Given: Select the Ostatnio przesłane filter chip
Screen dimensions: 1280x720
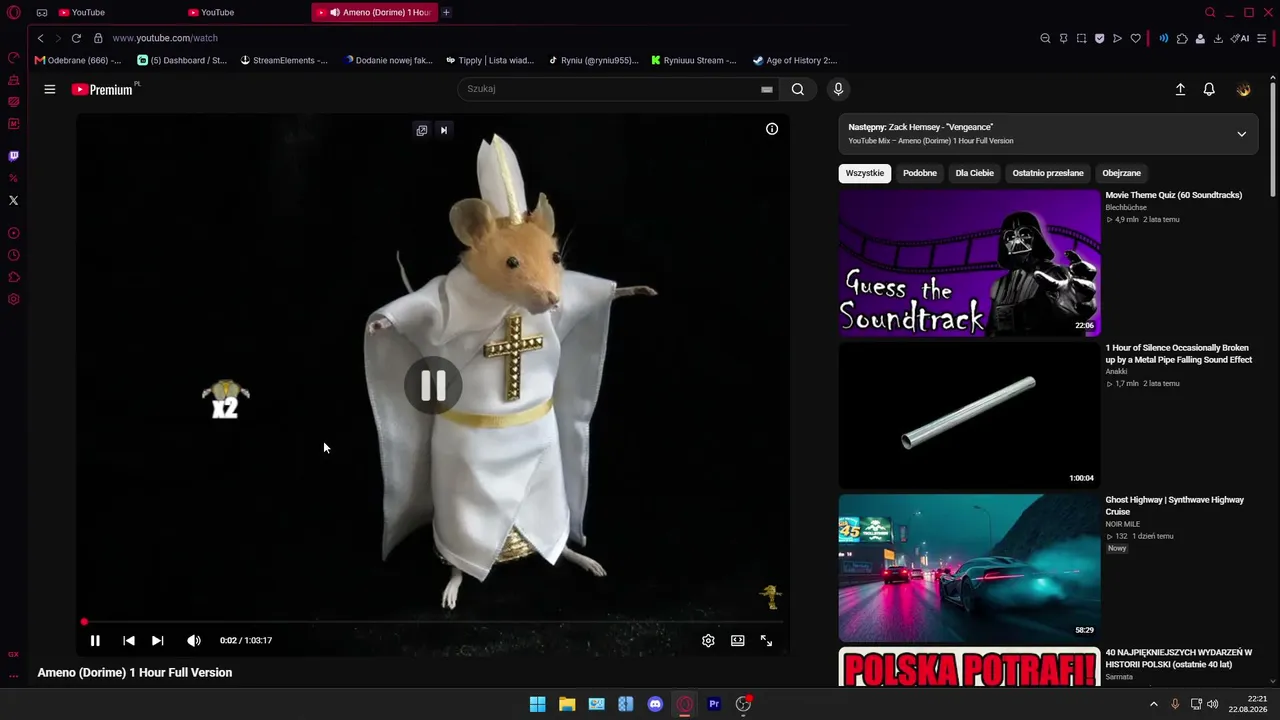Looking at the screenshot, I should click(x=1048, y=173).
